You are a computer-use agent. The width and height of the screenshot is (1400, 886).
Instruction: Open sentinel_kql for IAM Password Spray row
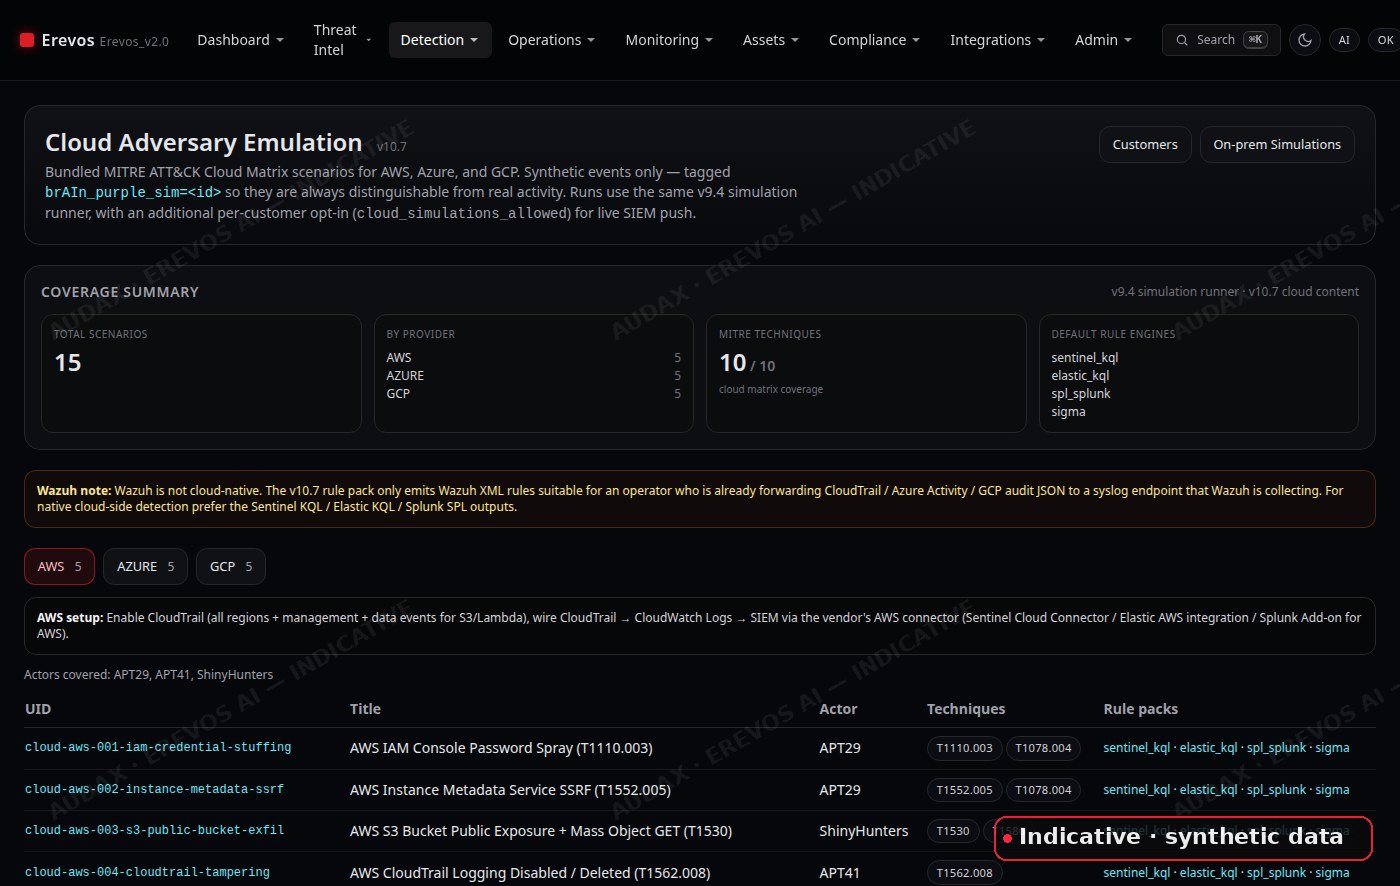click(1136, 748)
